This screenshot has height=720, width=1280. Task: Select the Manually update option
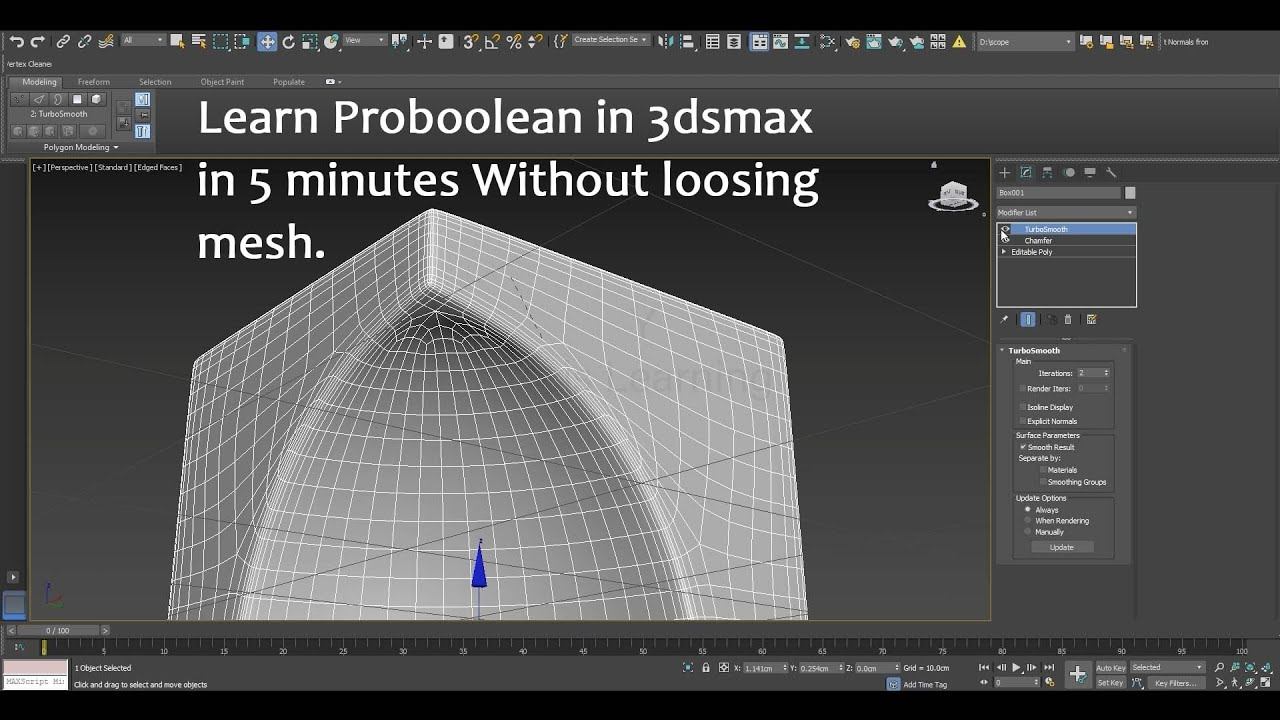tap(1028, 532)
